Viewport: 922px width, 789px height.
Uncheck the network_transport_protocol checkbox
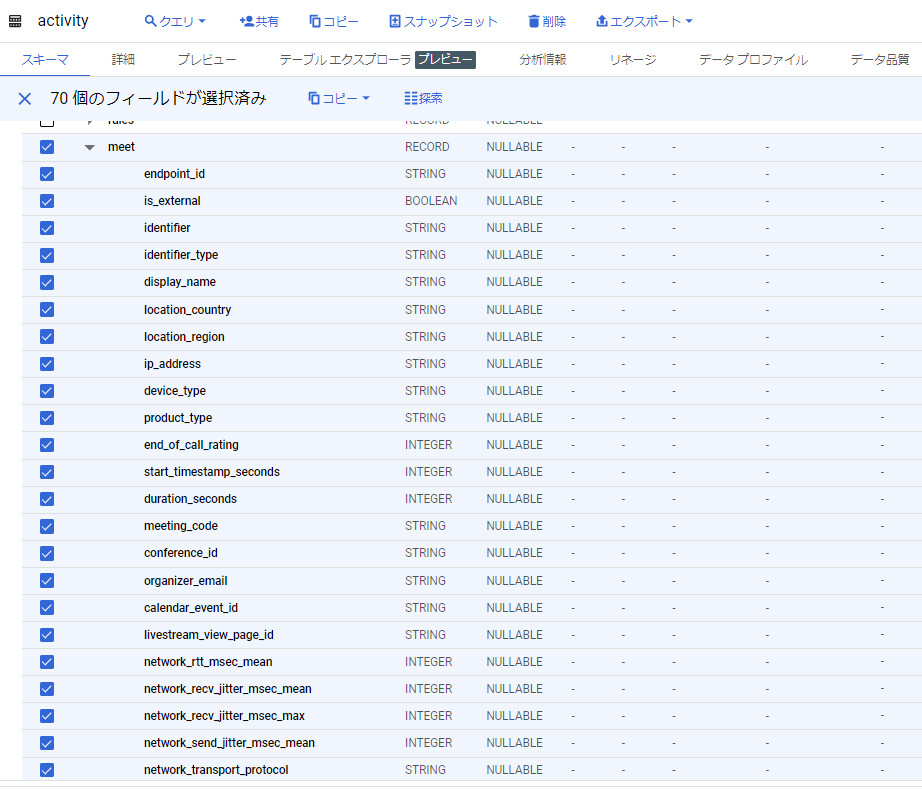point(47,770)
